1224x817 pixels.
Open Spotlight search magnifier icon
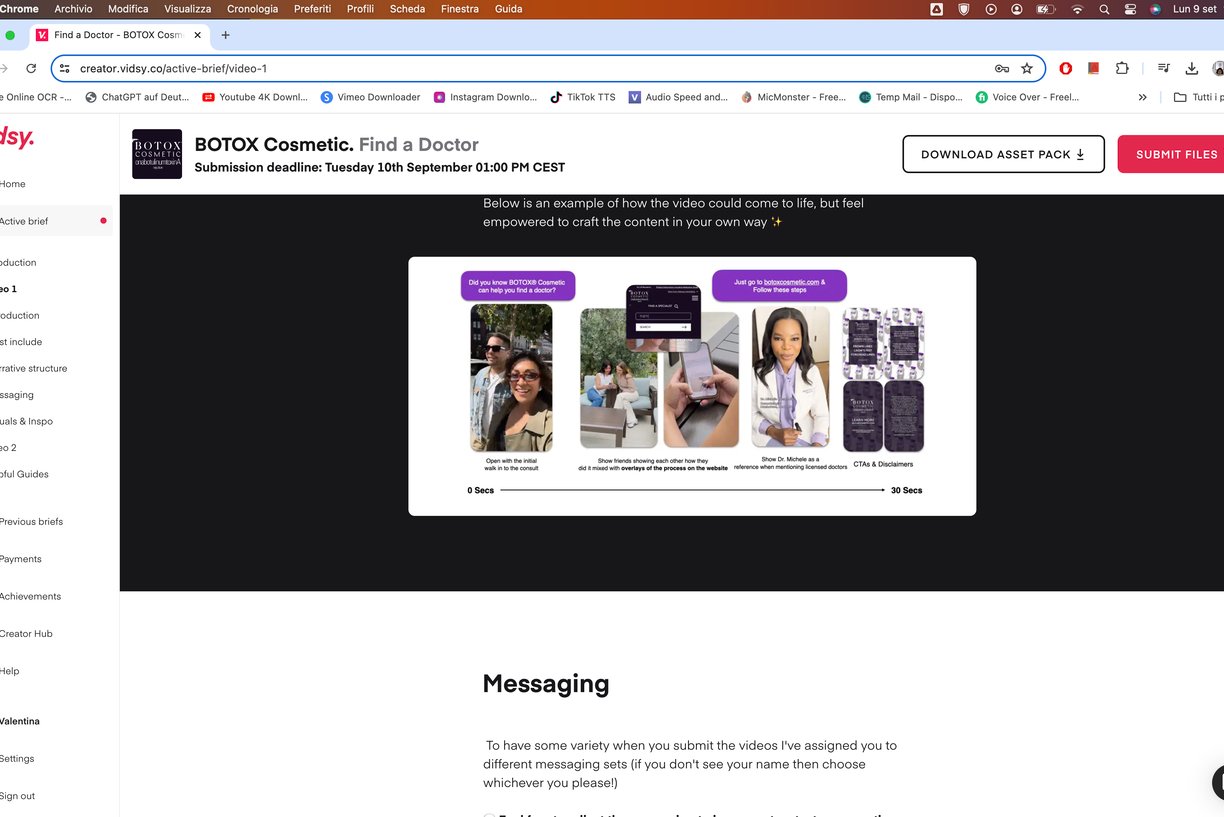1104,9
